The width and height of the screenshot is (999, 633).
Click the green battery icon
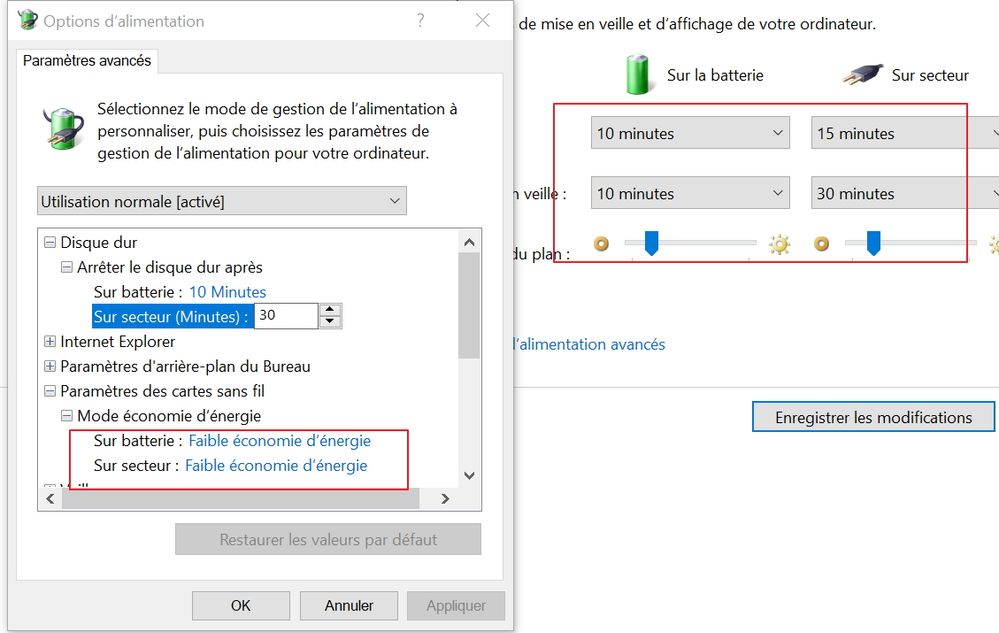tap(638, 75)
